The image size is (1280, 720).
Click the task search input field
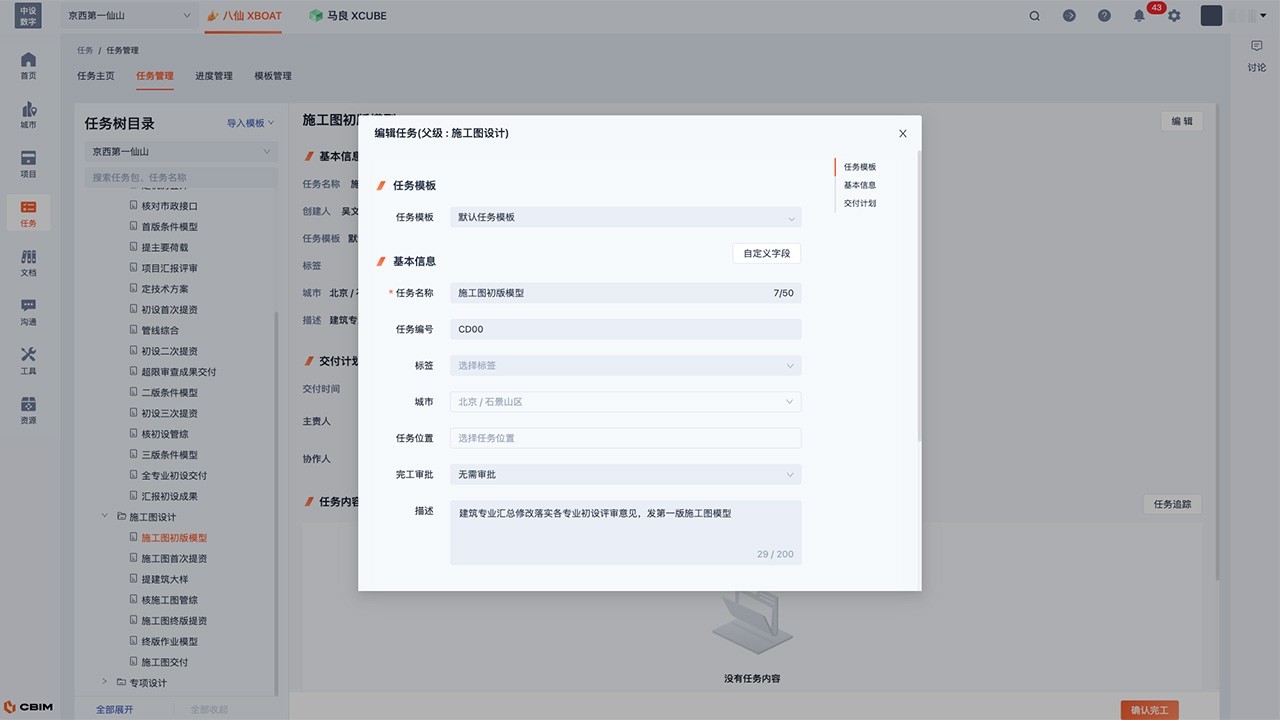point(178,176)
